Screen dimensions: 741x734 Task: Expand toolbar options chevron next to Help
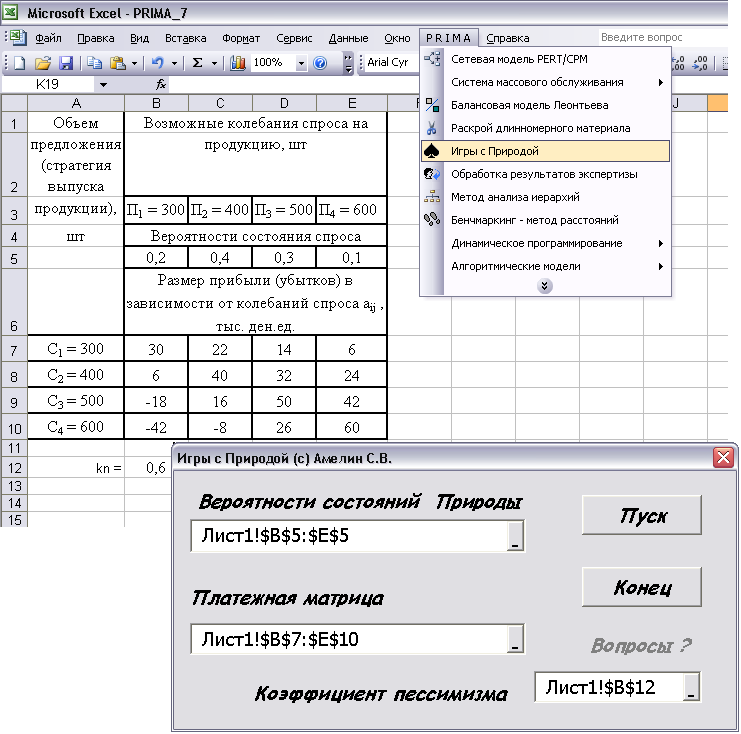pyautogui.click(x=348, y=63)
